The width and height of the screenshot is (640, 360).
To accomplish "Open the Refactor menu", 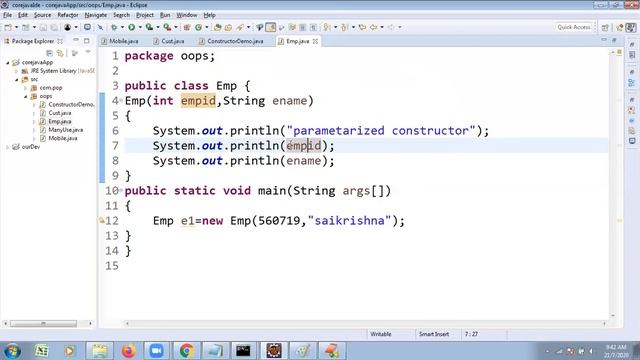I will 68,15.
